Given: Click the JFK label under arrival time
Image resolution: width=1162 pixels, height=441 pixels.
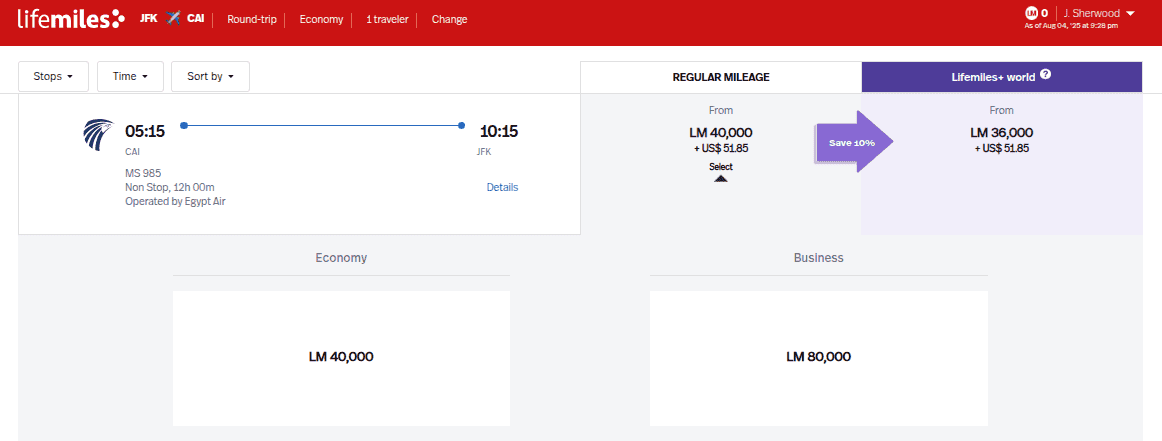Looking at the screenshot, I should click(483, 152).
